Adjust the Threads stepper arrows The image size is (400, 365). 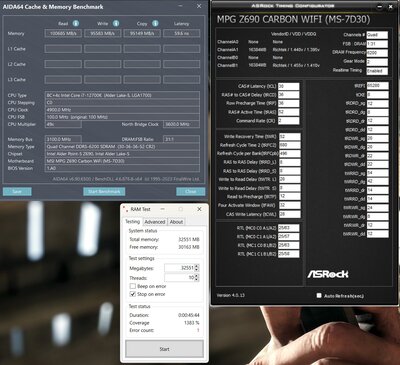(196, 277)
